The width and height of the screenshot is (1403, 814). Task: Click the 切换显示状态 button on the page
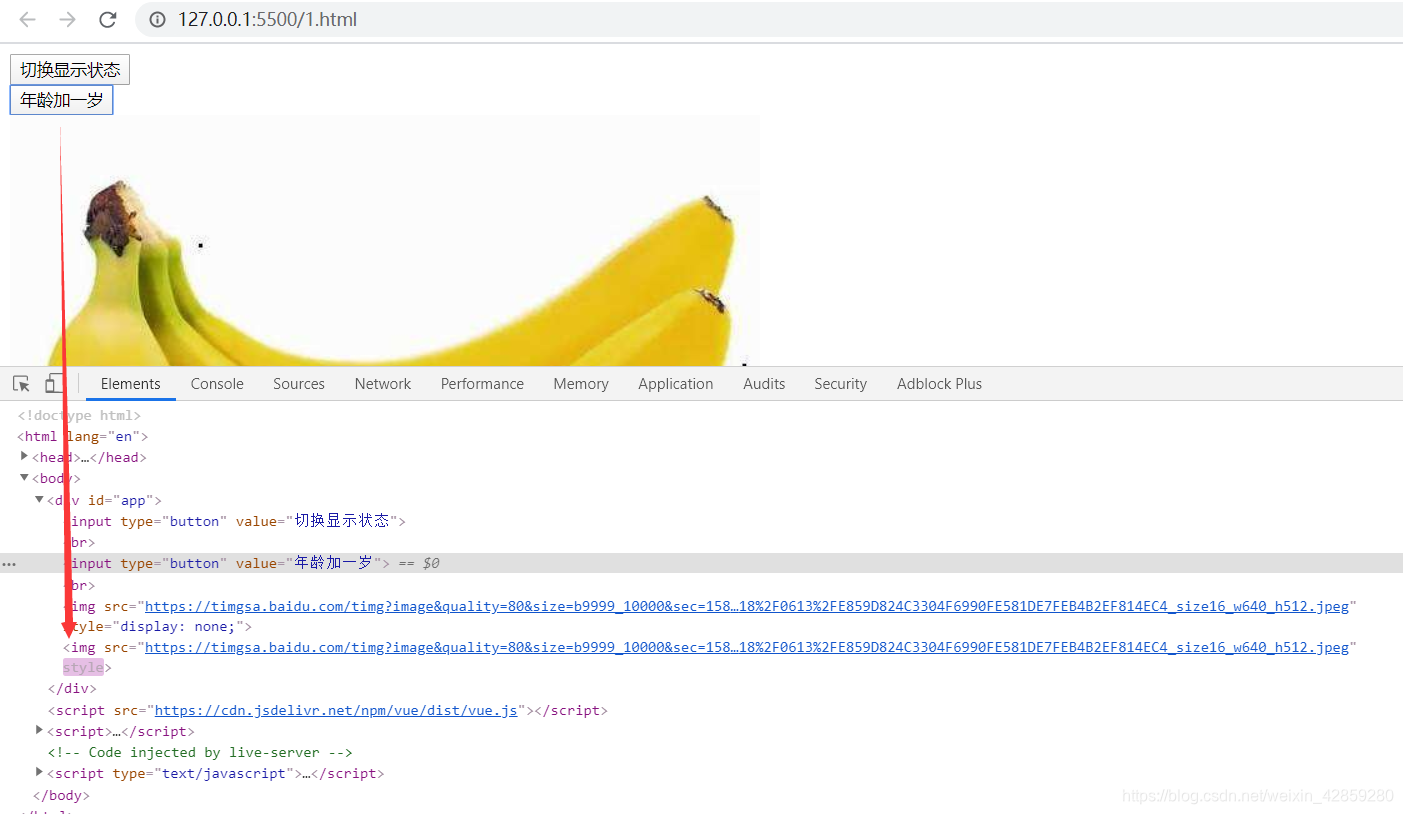click(70, 70)
